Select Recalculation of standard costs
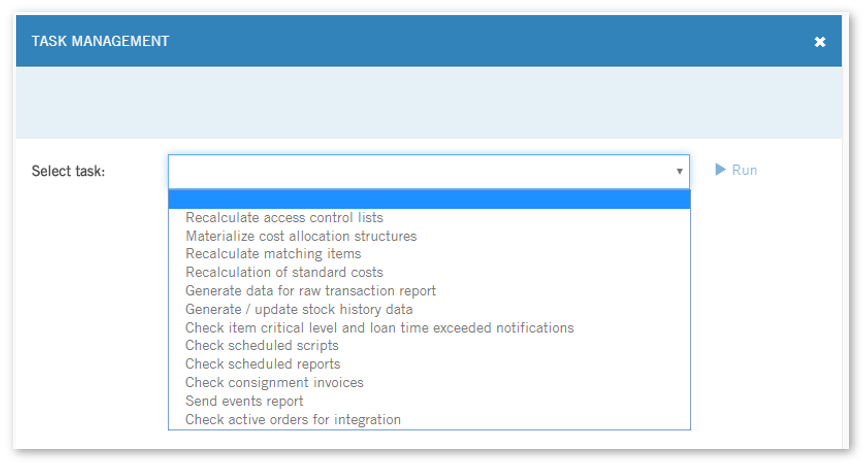868x465 pixels. click(x=430, y=272)
